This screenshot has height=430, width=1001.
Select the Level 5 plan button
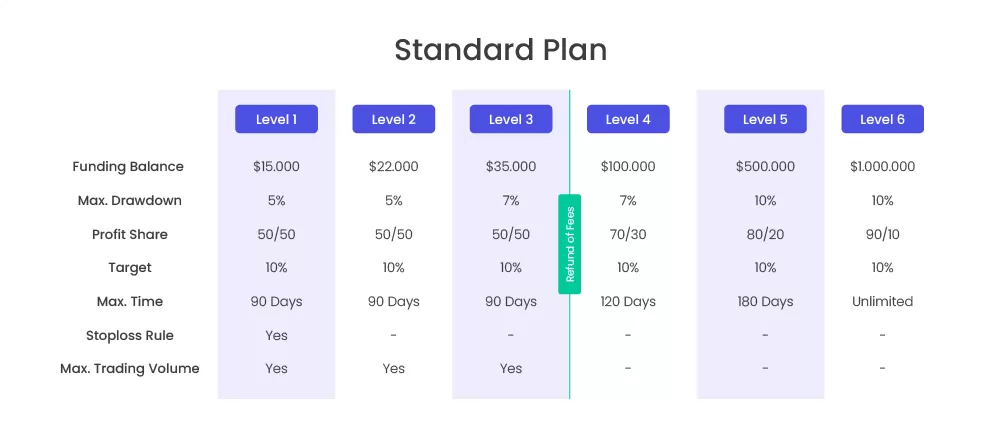pyautogui.click(x=765, y=119)
